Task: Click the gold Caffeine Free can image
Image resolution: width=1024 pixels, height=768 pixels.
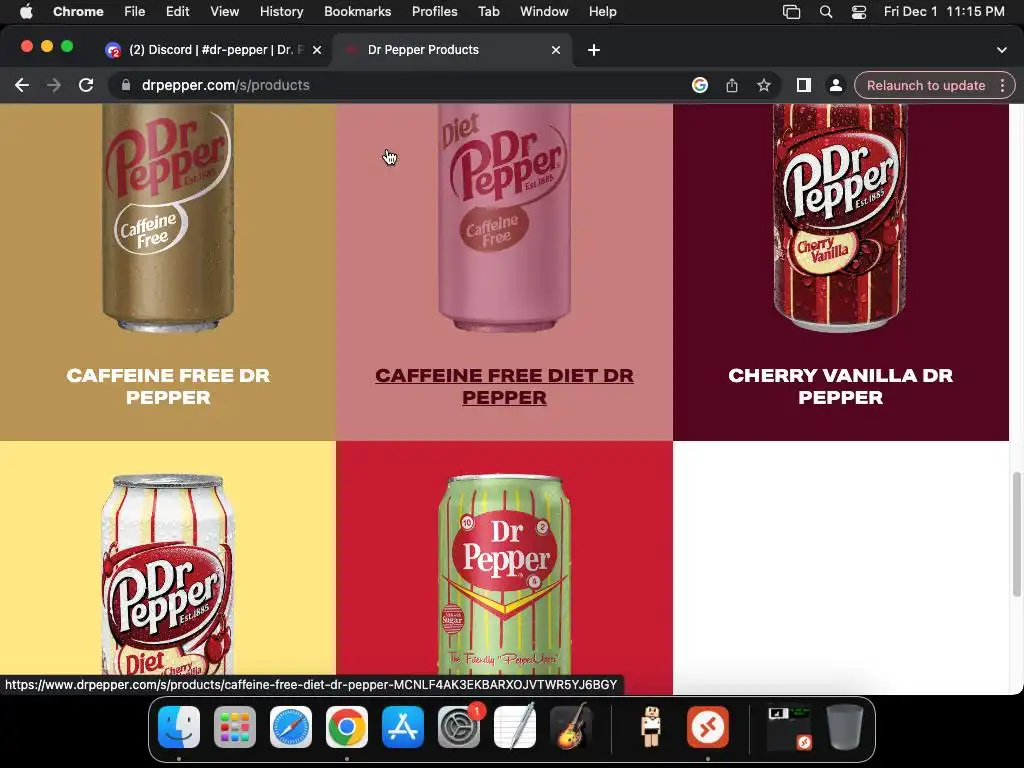Action: pos(168,217)
